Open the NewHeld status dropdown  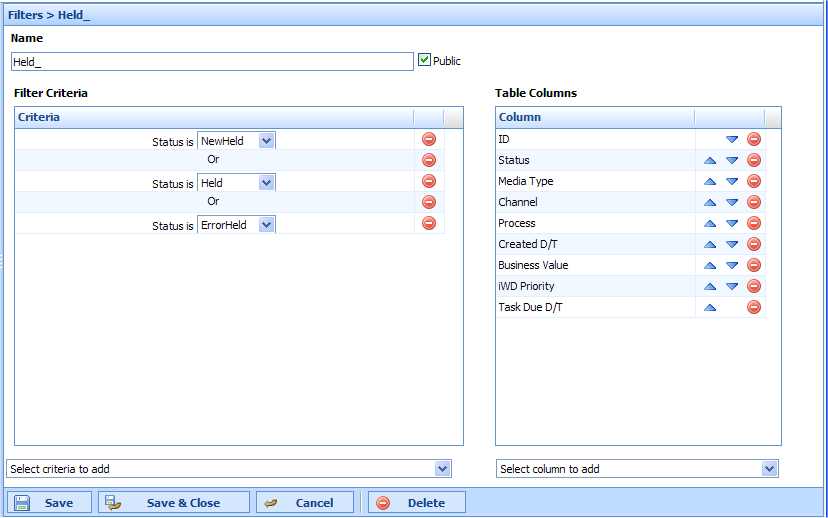pos(267,141)
